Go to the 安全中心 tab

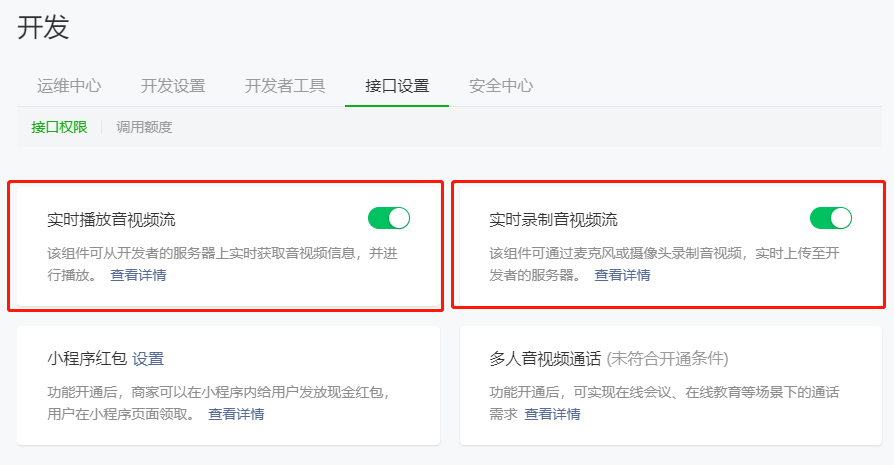(x=501, y=86)
